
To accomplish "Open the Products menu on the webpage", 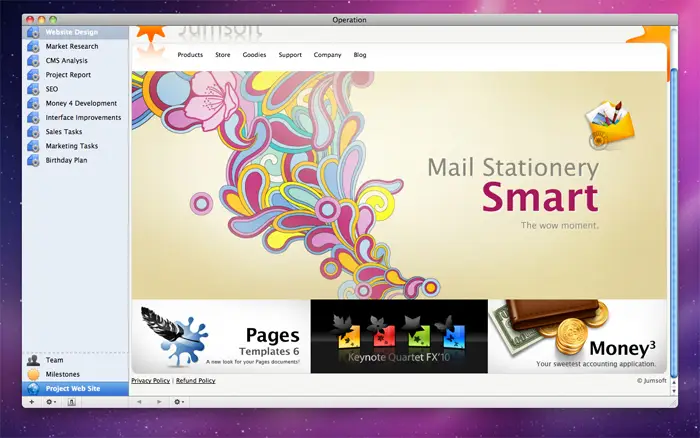I will point(190,55).
